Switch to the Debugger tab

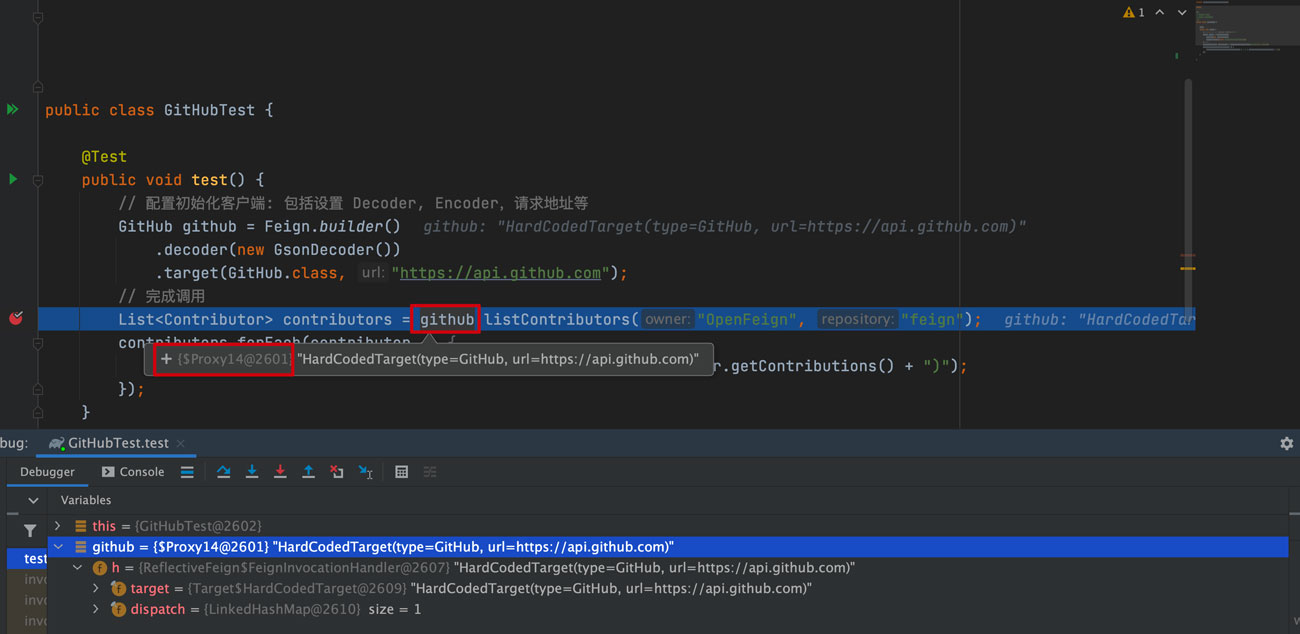[x=47, y=472]
